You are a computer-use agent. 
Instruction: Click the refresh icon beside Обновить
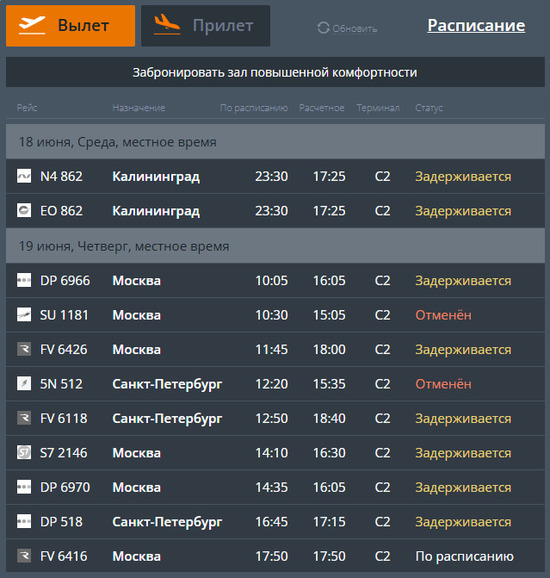(323, 28)
